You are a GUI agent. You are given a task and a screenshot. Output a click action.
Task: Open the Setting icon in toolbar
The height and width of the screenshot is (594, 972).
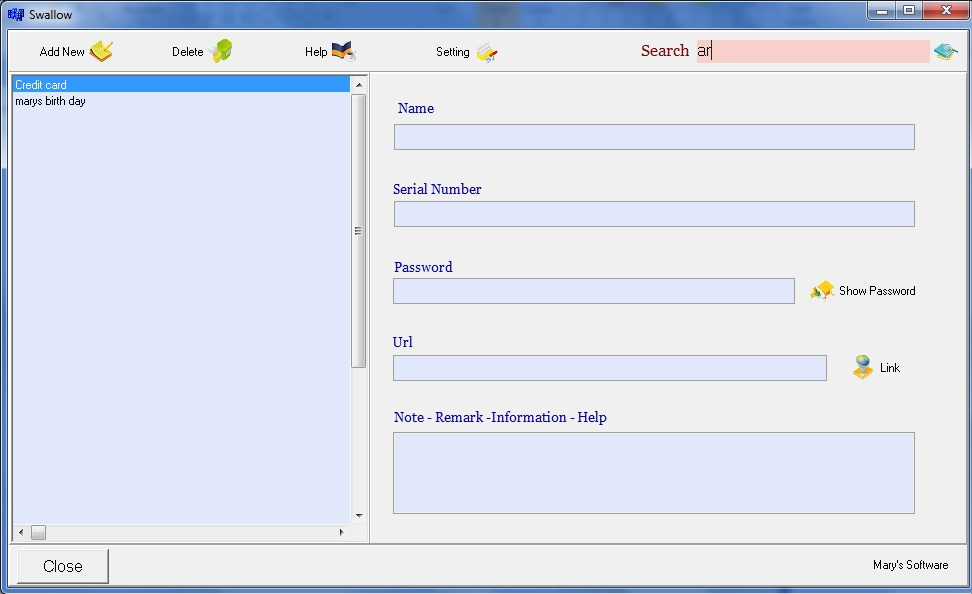pyautogui.click(x=487, y=53)
